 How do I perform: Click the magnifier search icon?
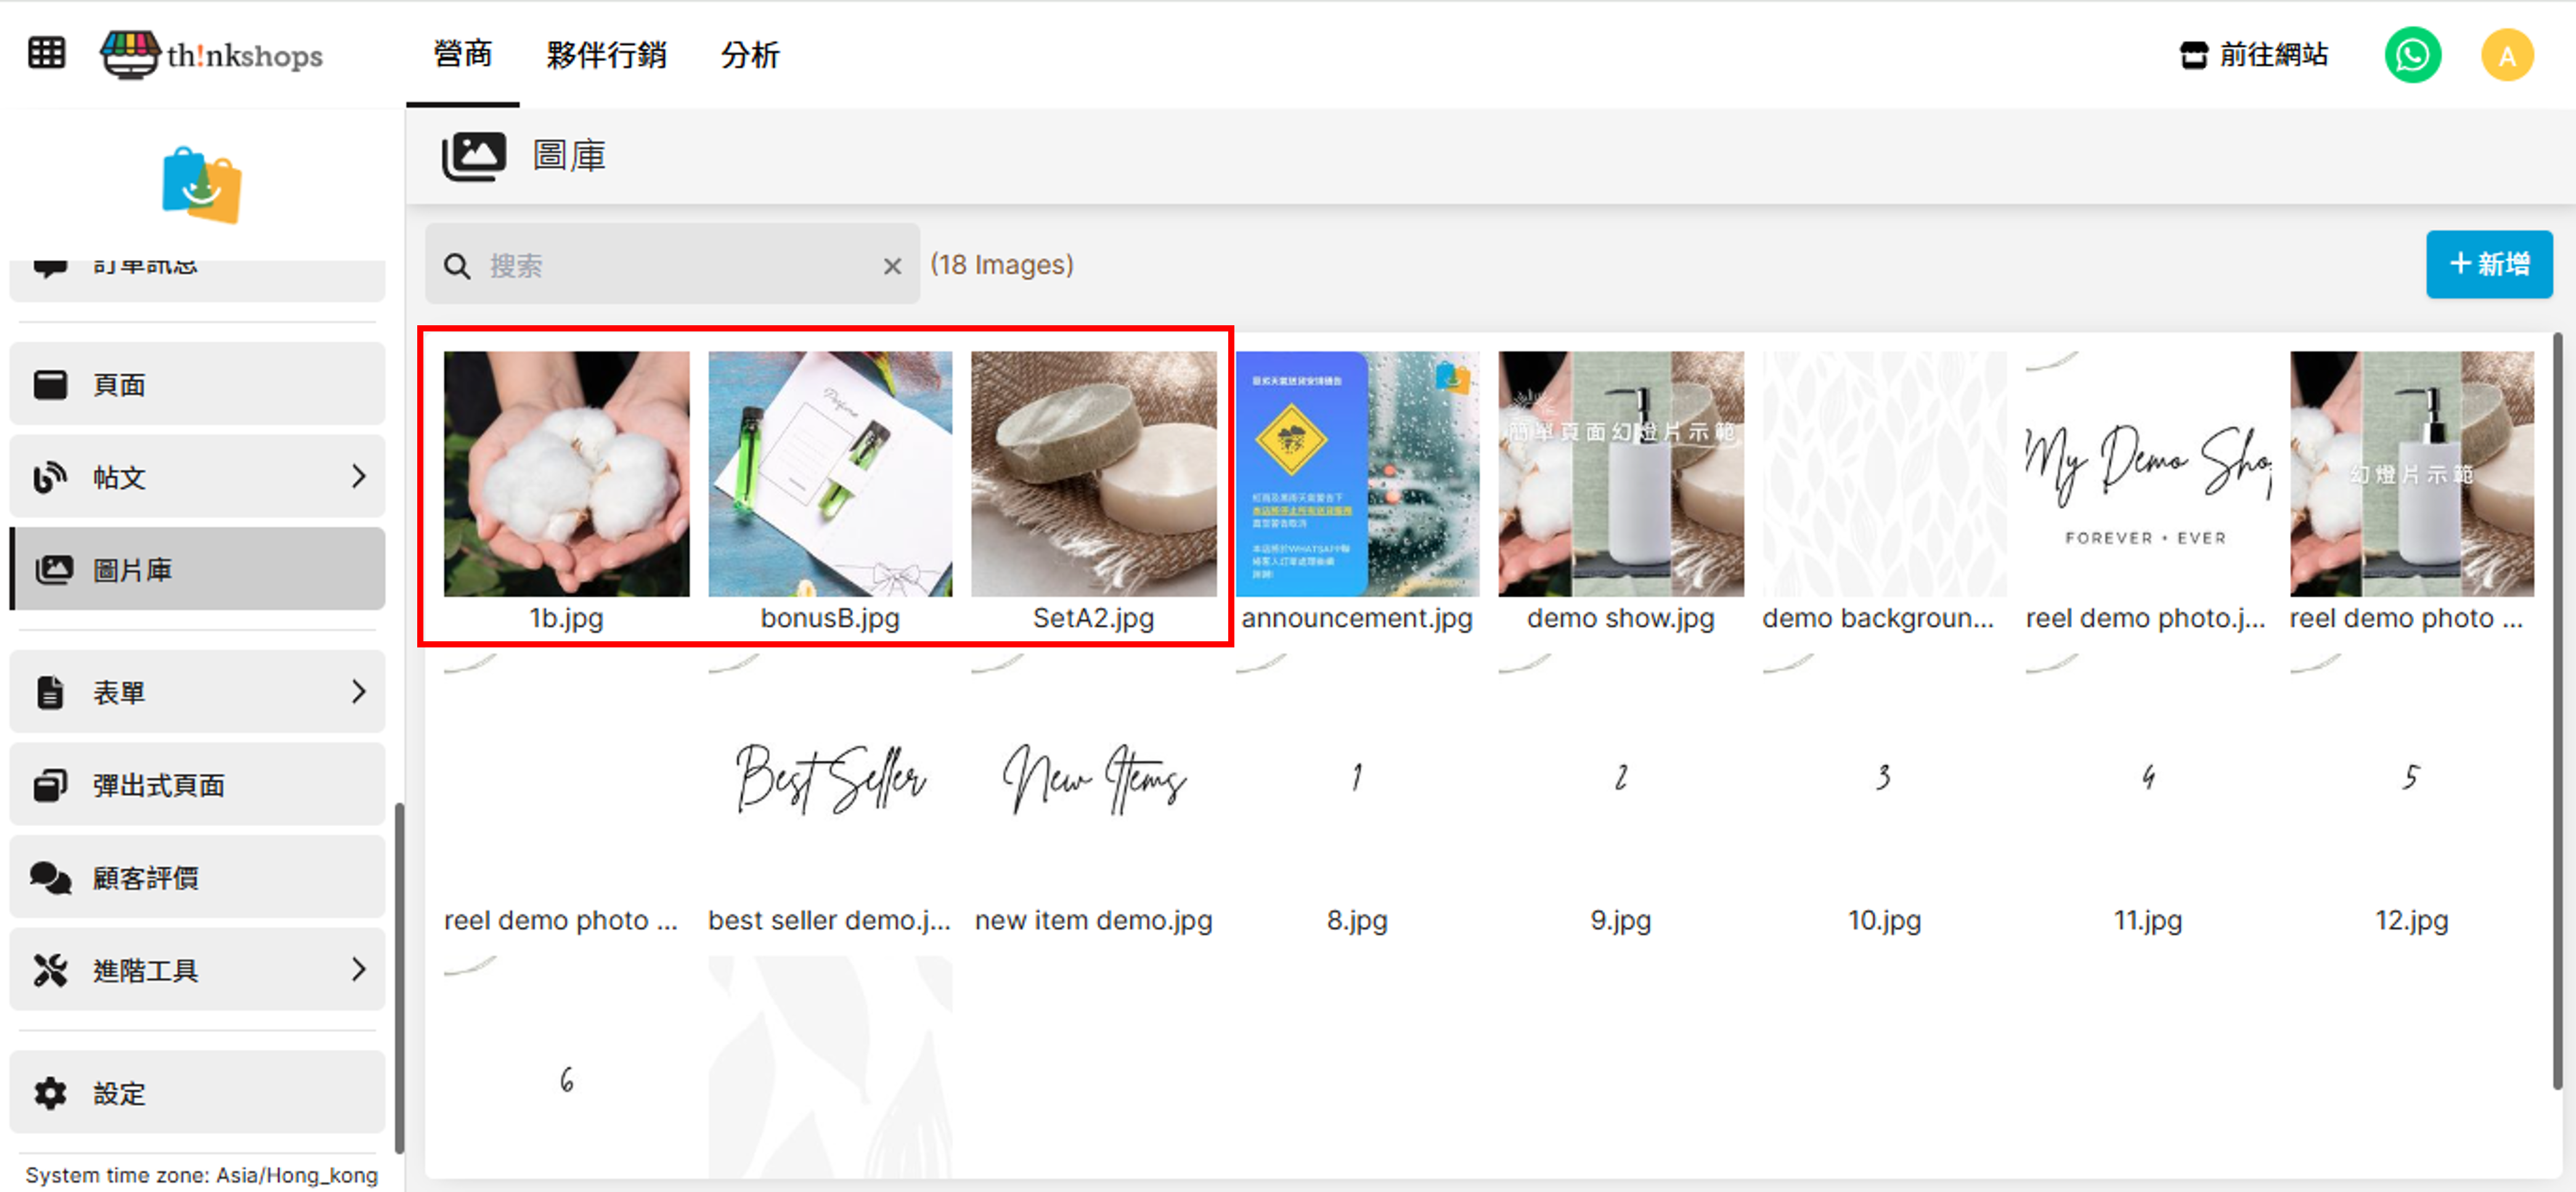(x=457, y=266)
